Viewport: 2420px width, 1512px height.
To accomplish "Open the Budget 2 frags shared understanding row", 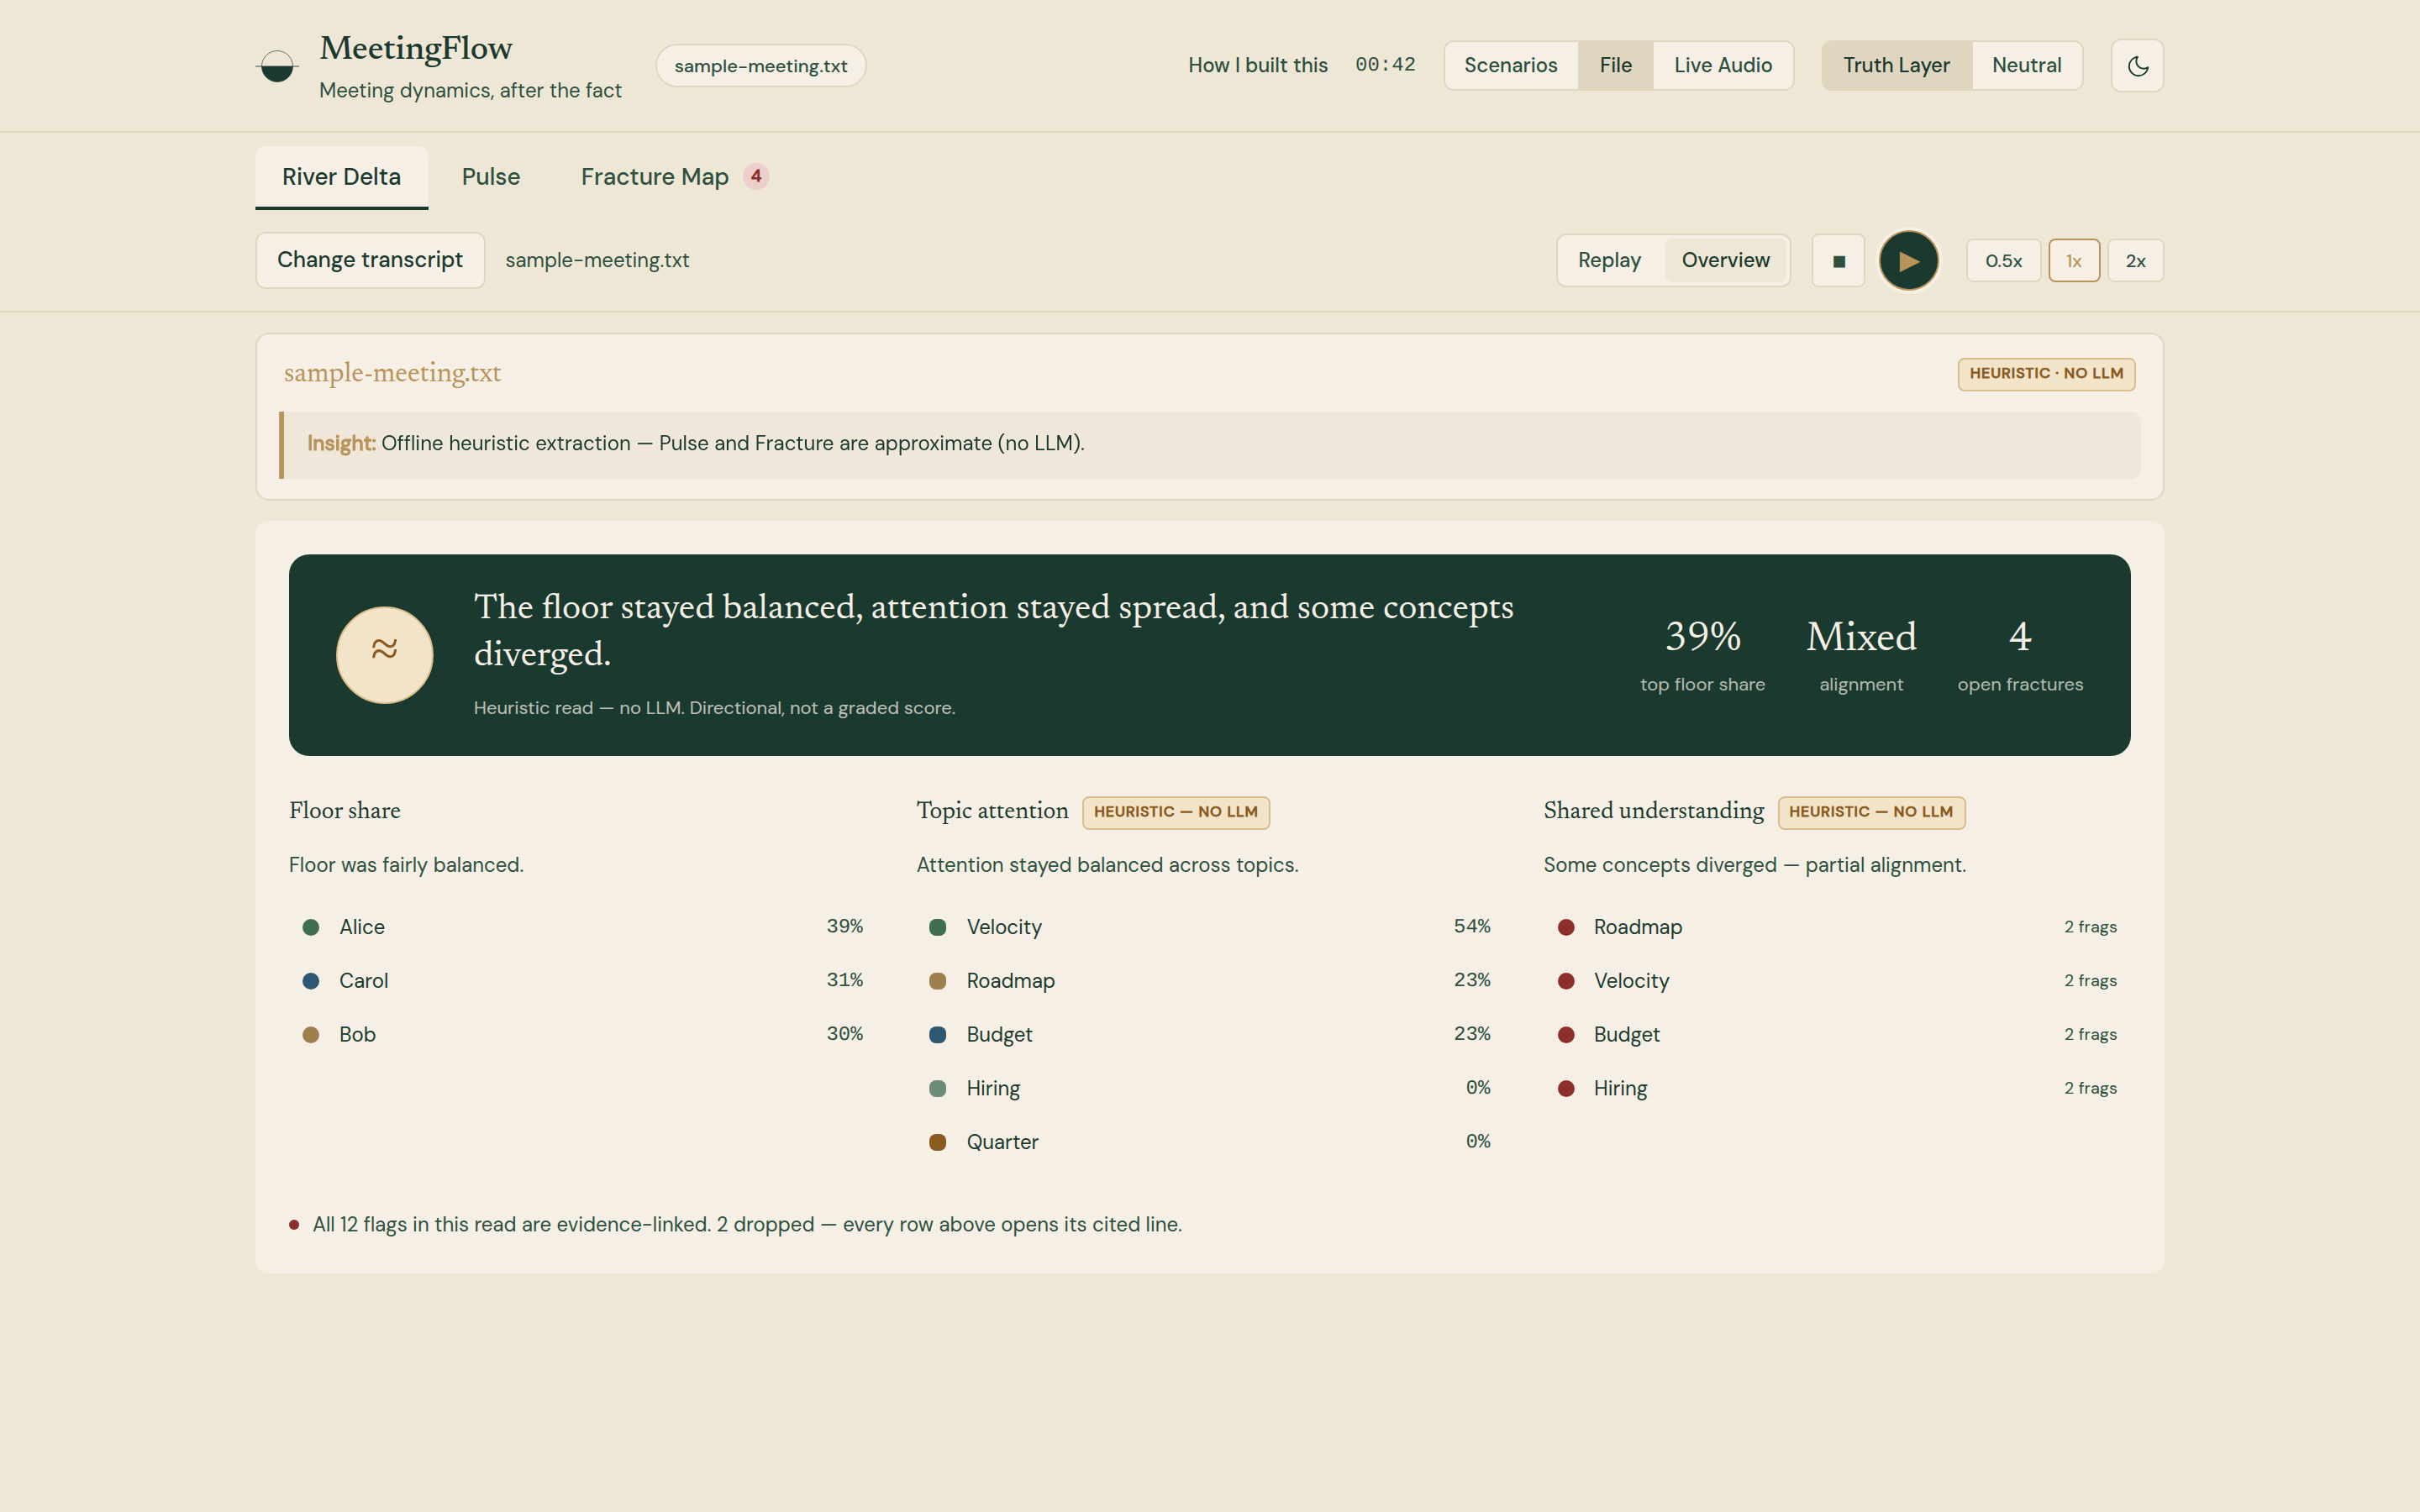I will pyautogui.click(x=1837, y=1035).
